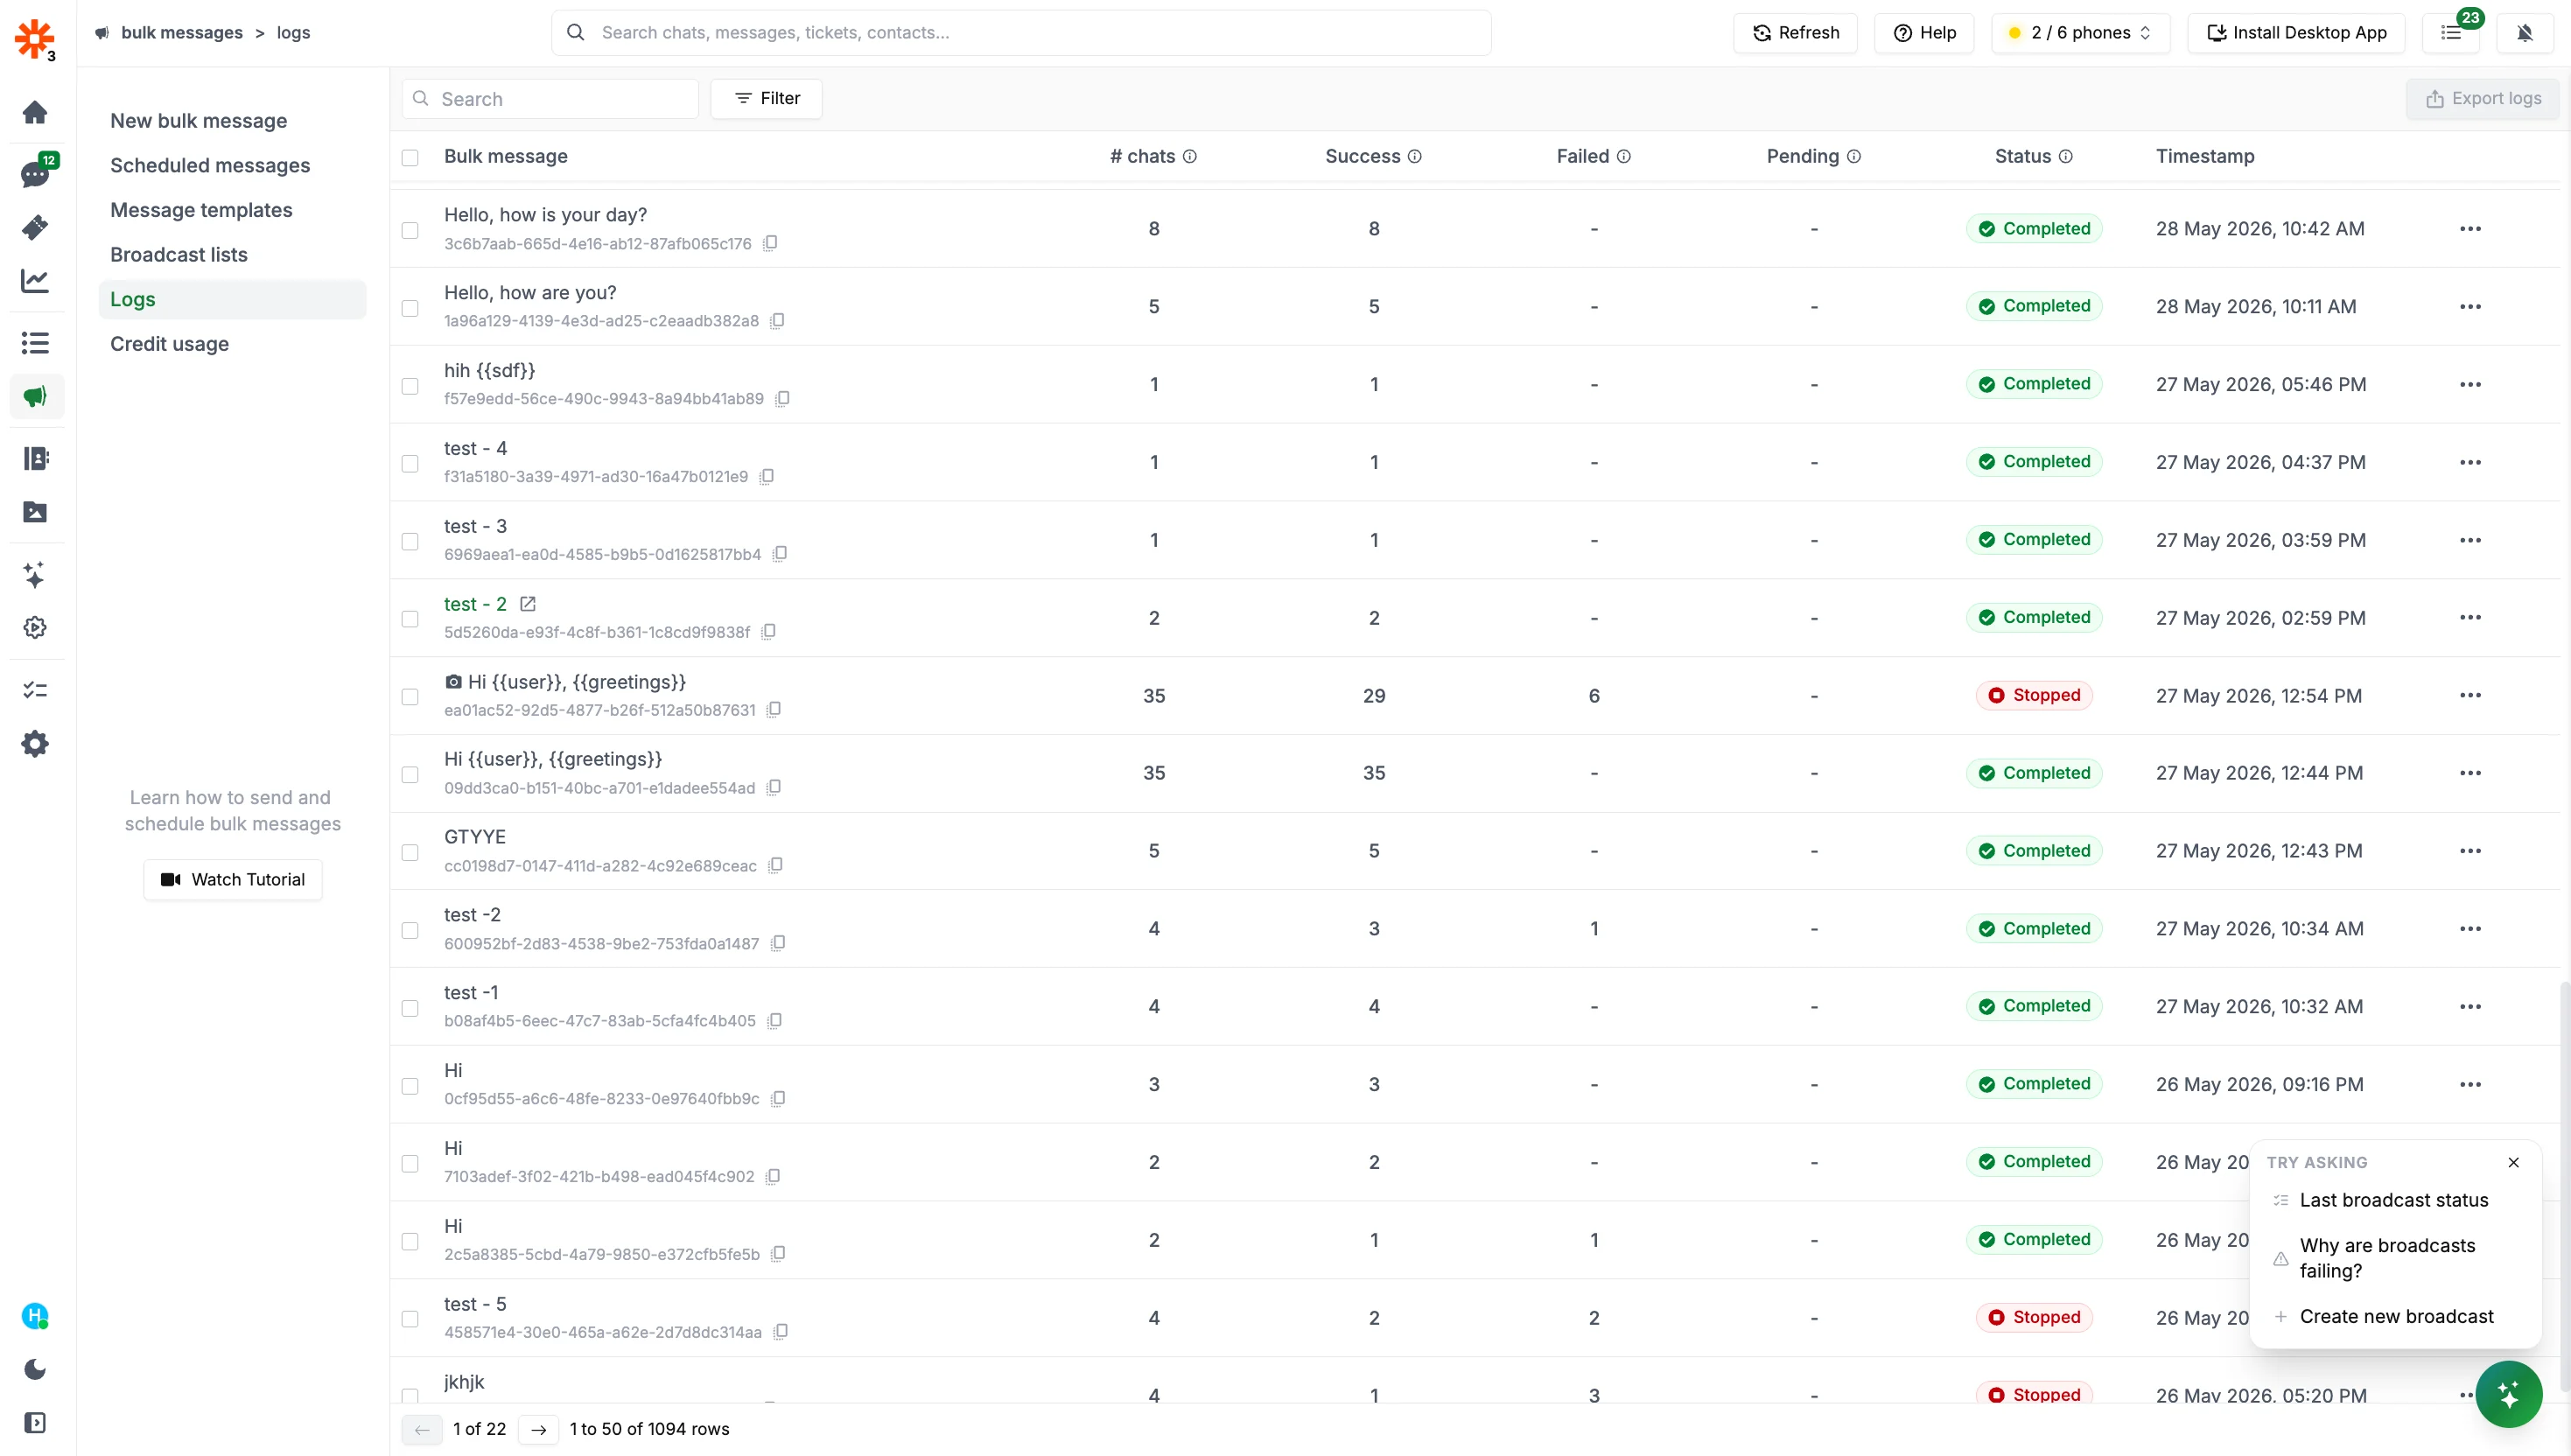Click the Export logs button

click(x=2482, y=98)
